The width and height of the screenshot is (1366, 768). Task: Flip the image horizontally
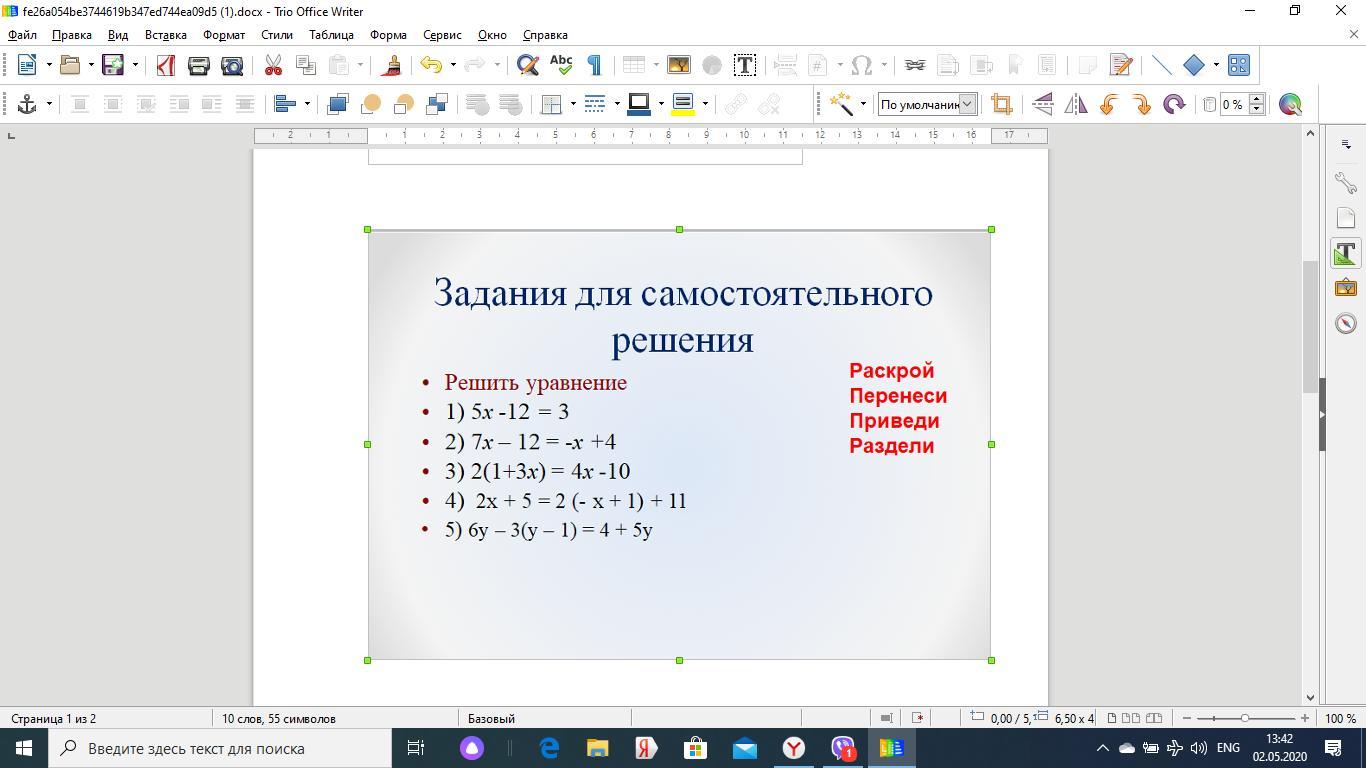[x=1075, y=104]
